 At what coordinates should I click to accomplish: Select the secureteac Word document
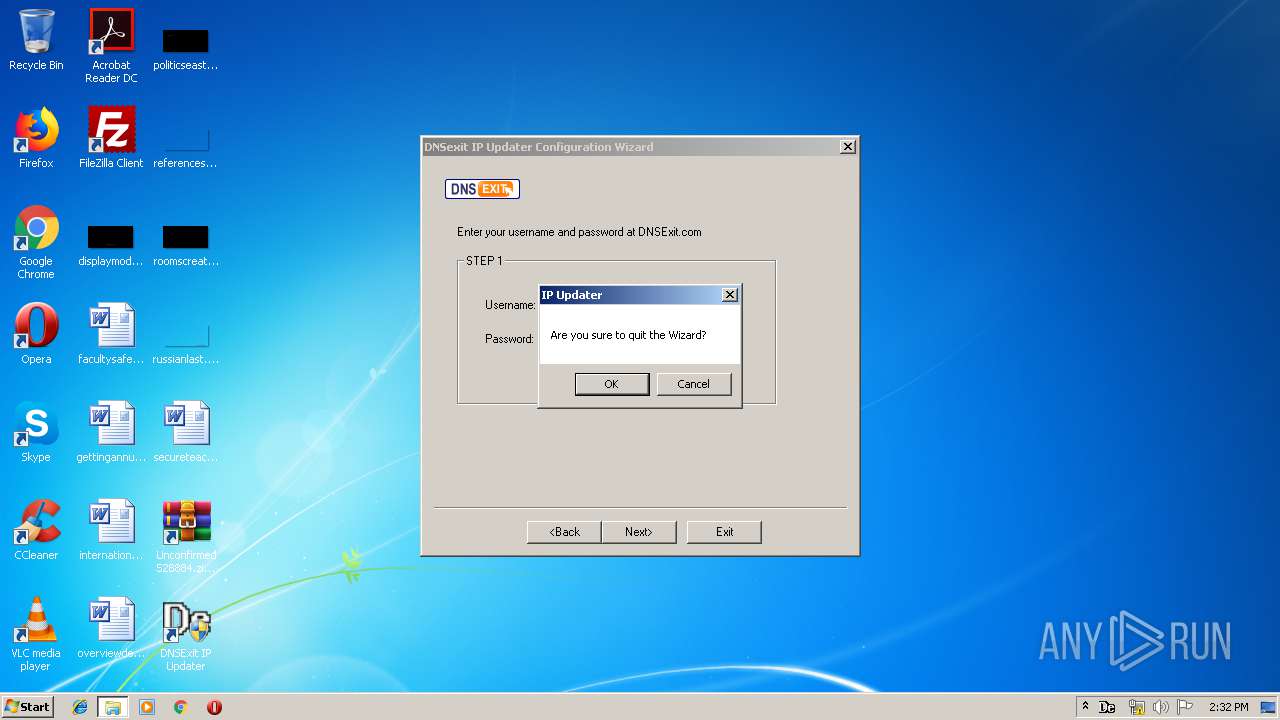click(186, 432)
